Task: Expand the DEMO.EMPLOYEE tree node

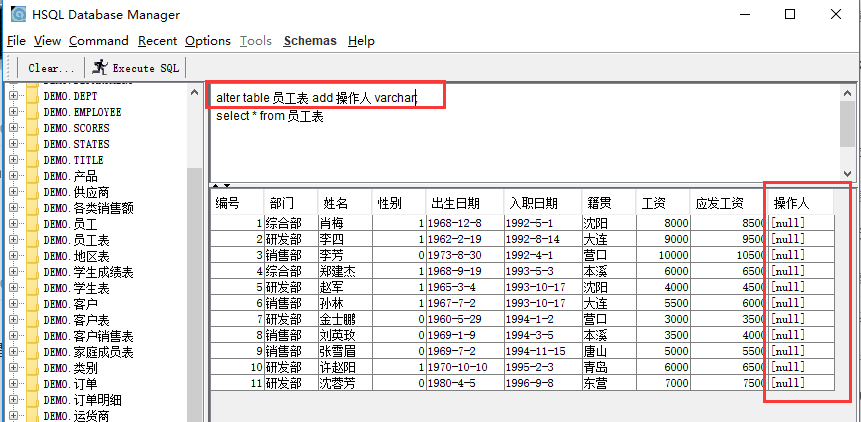Action: tap(13, 112)
